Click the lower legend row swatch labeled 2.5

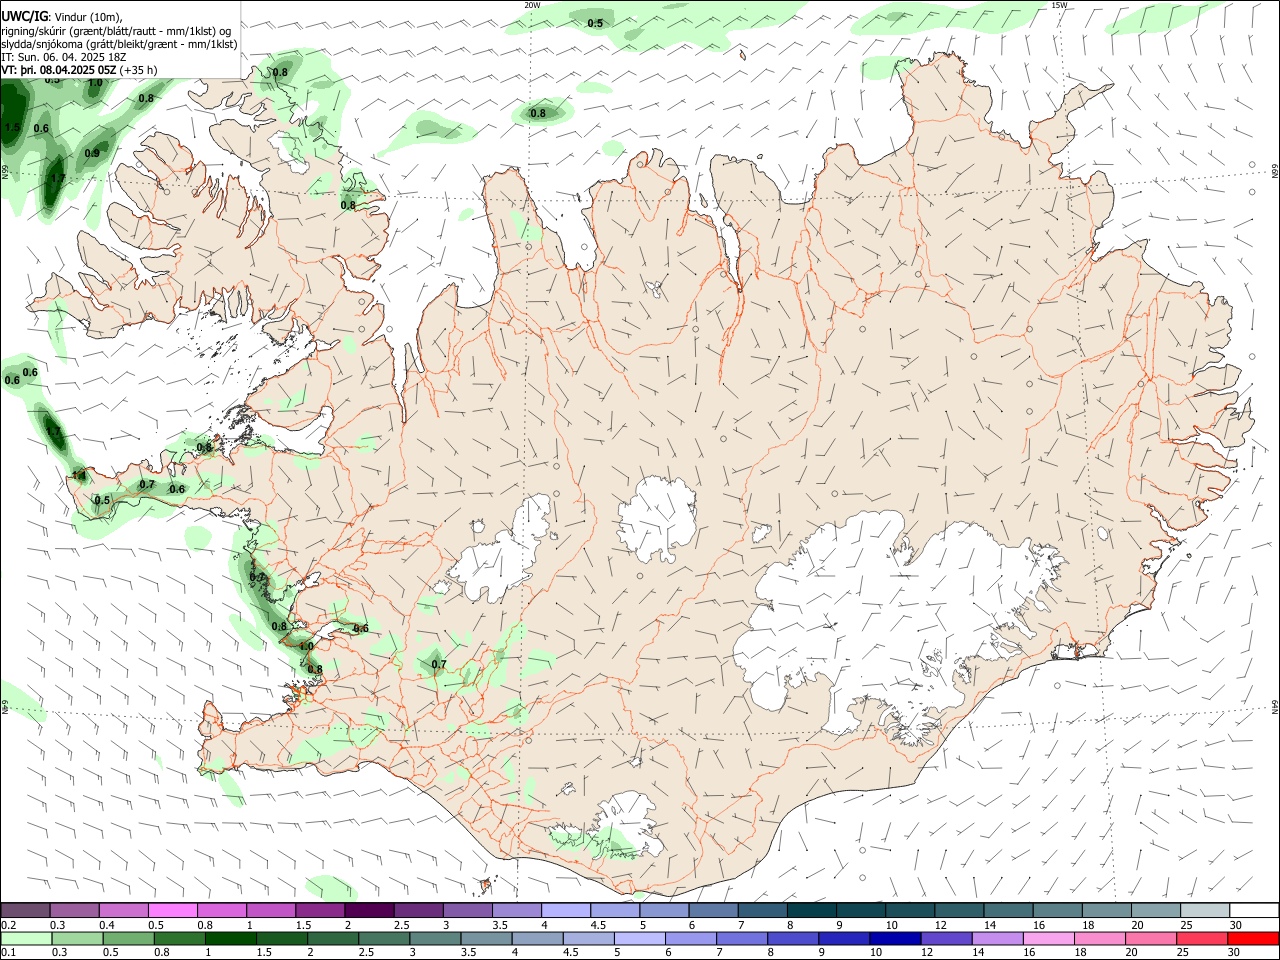pos(383,938)
